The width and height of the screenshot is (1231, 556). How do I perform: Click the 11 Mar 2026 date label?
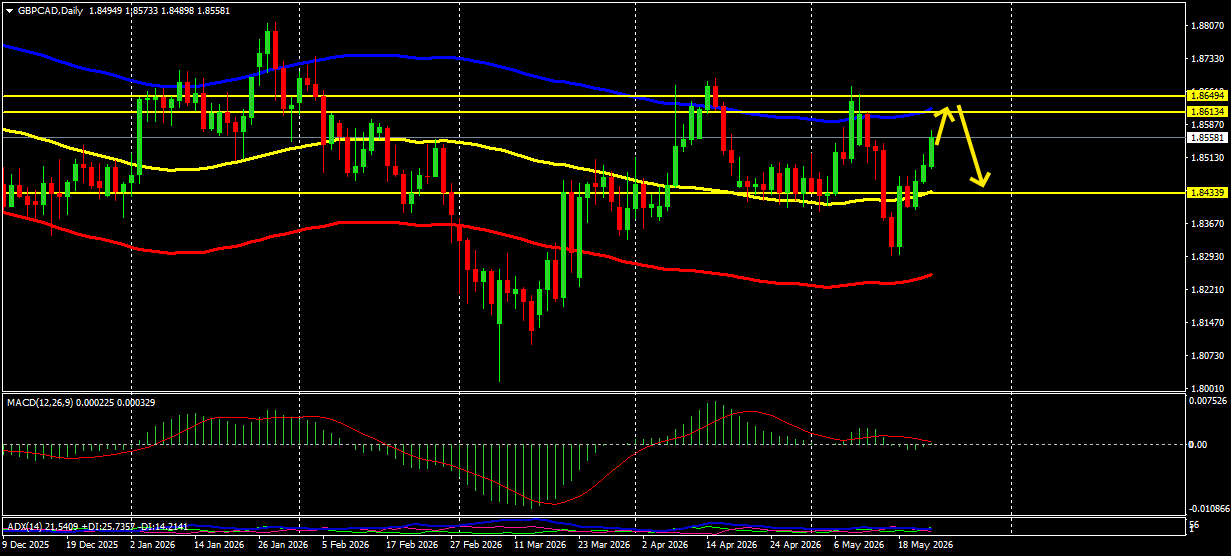tap(541, 546)
